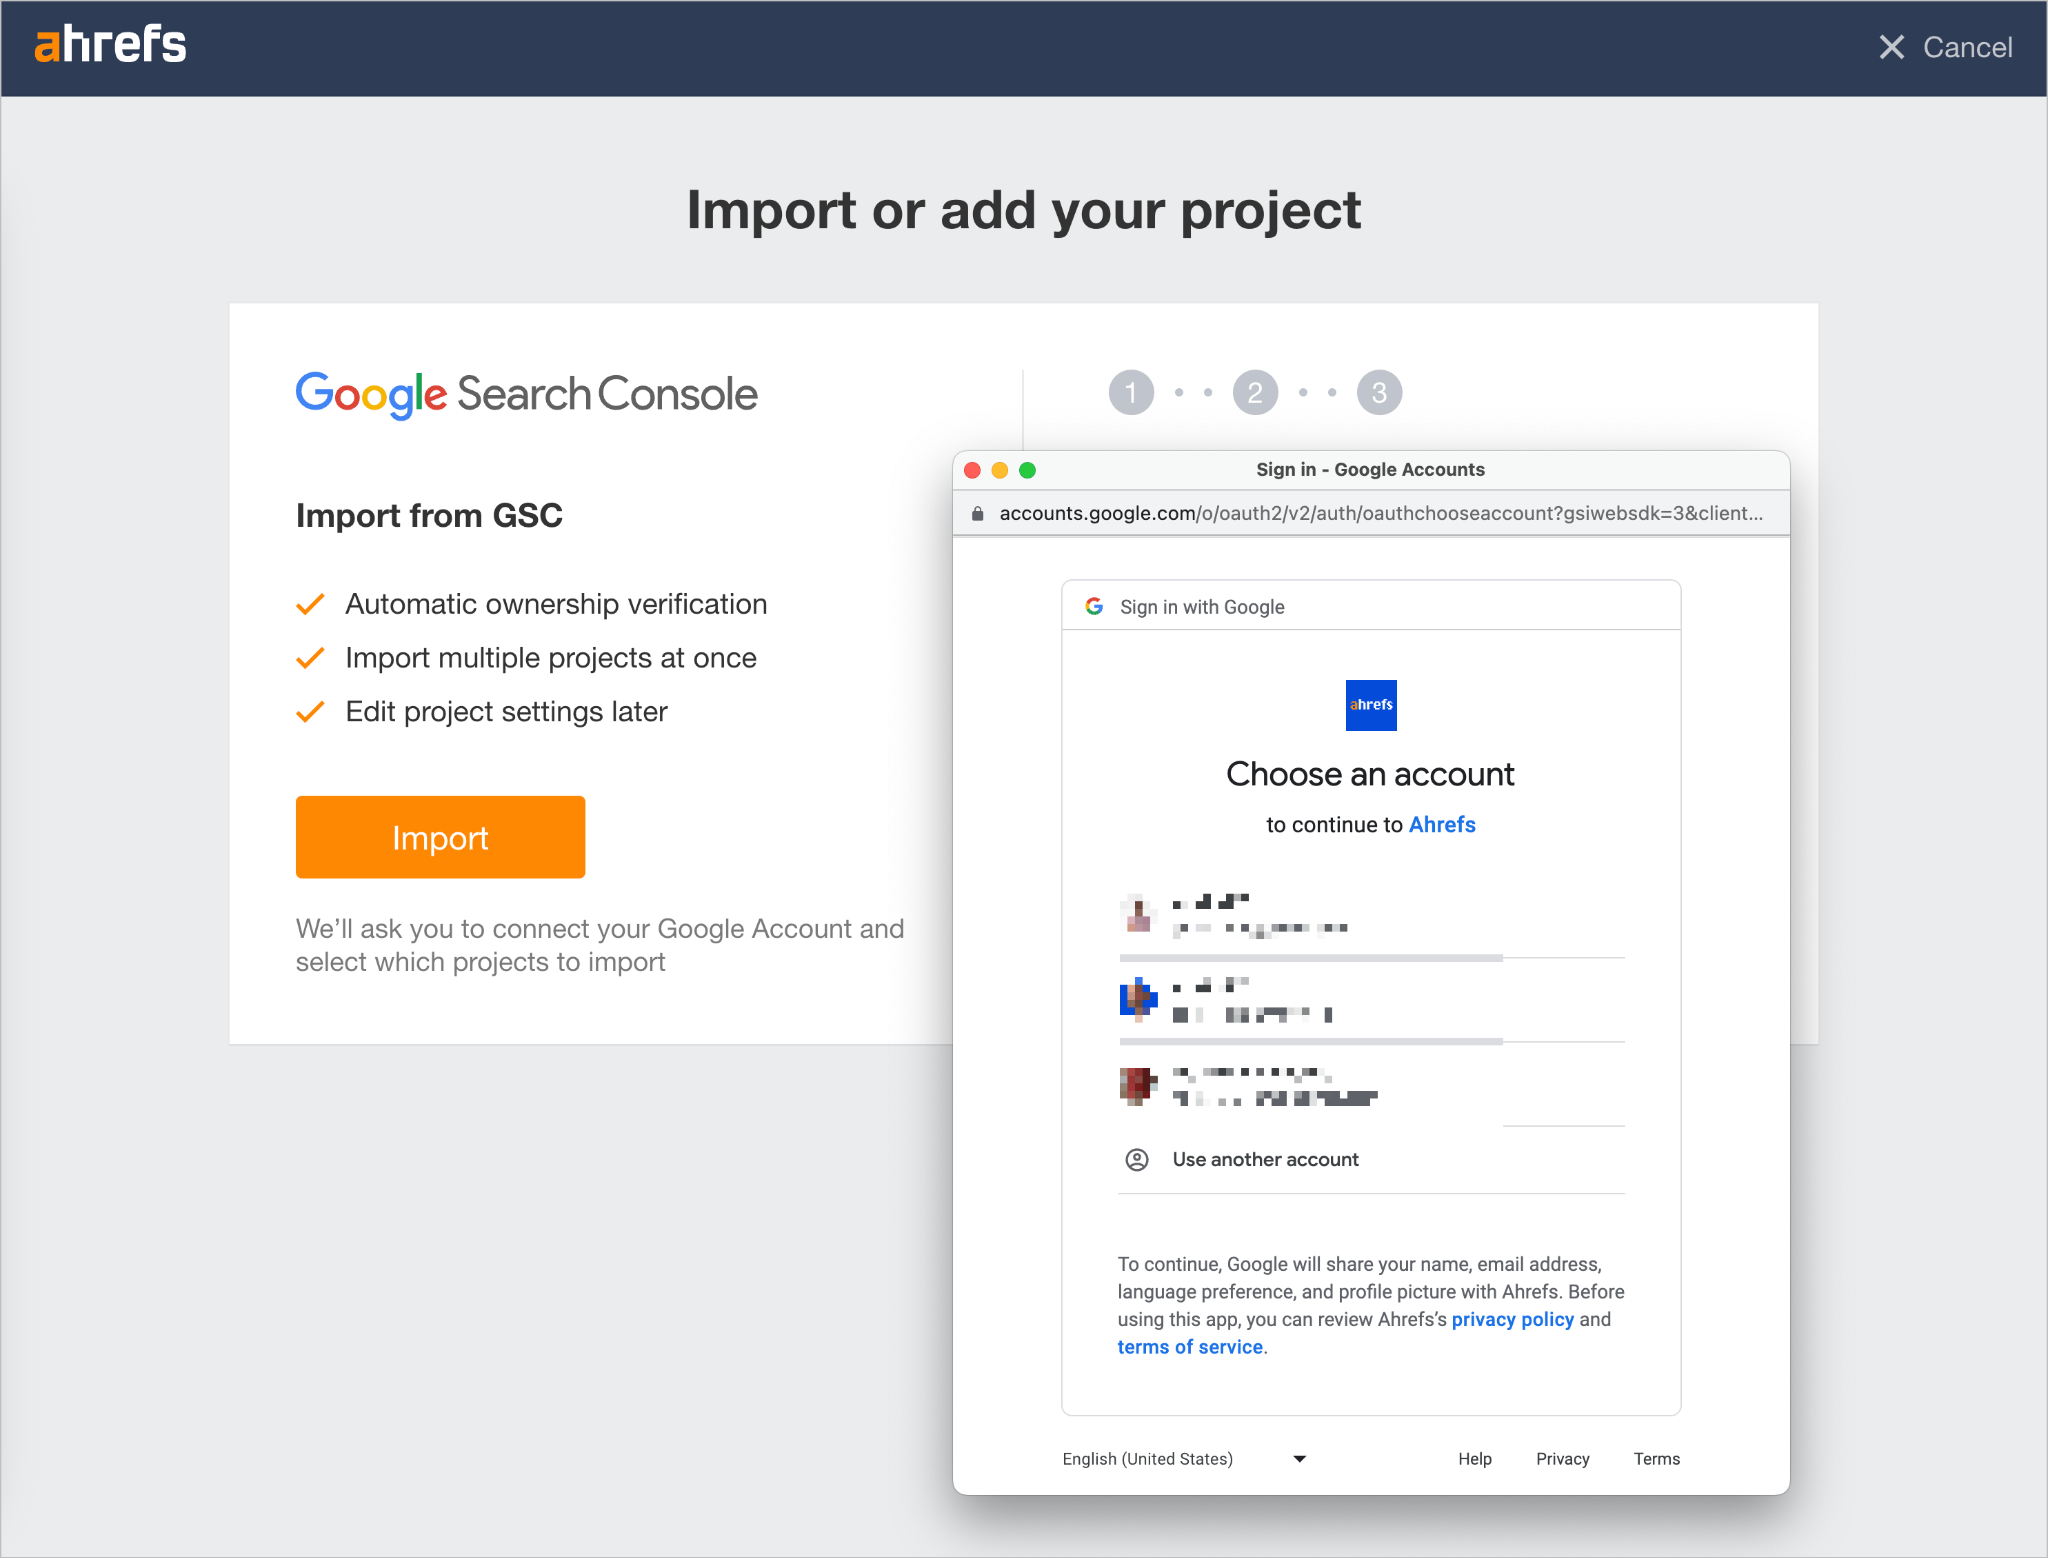Click the X icon next to Cancel
2048x1558 pixels.
tap(1893, 47)
